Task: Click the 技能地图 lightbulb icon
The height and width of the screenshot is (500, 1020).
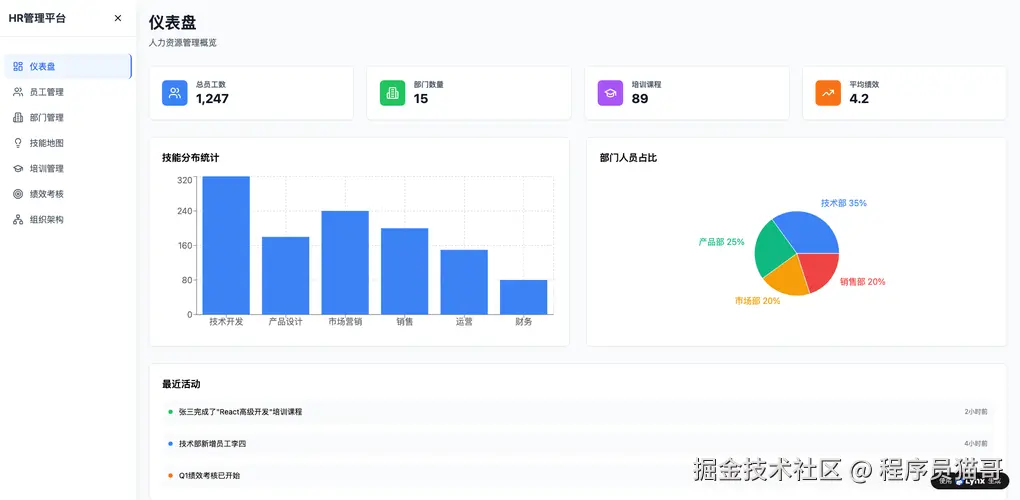Action: pyautogui.click(x=18, y=143)
